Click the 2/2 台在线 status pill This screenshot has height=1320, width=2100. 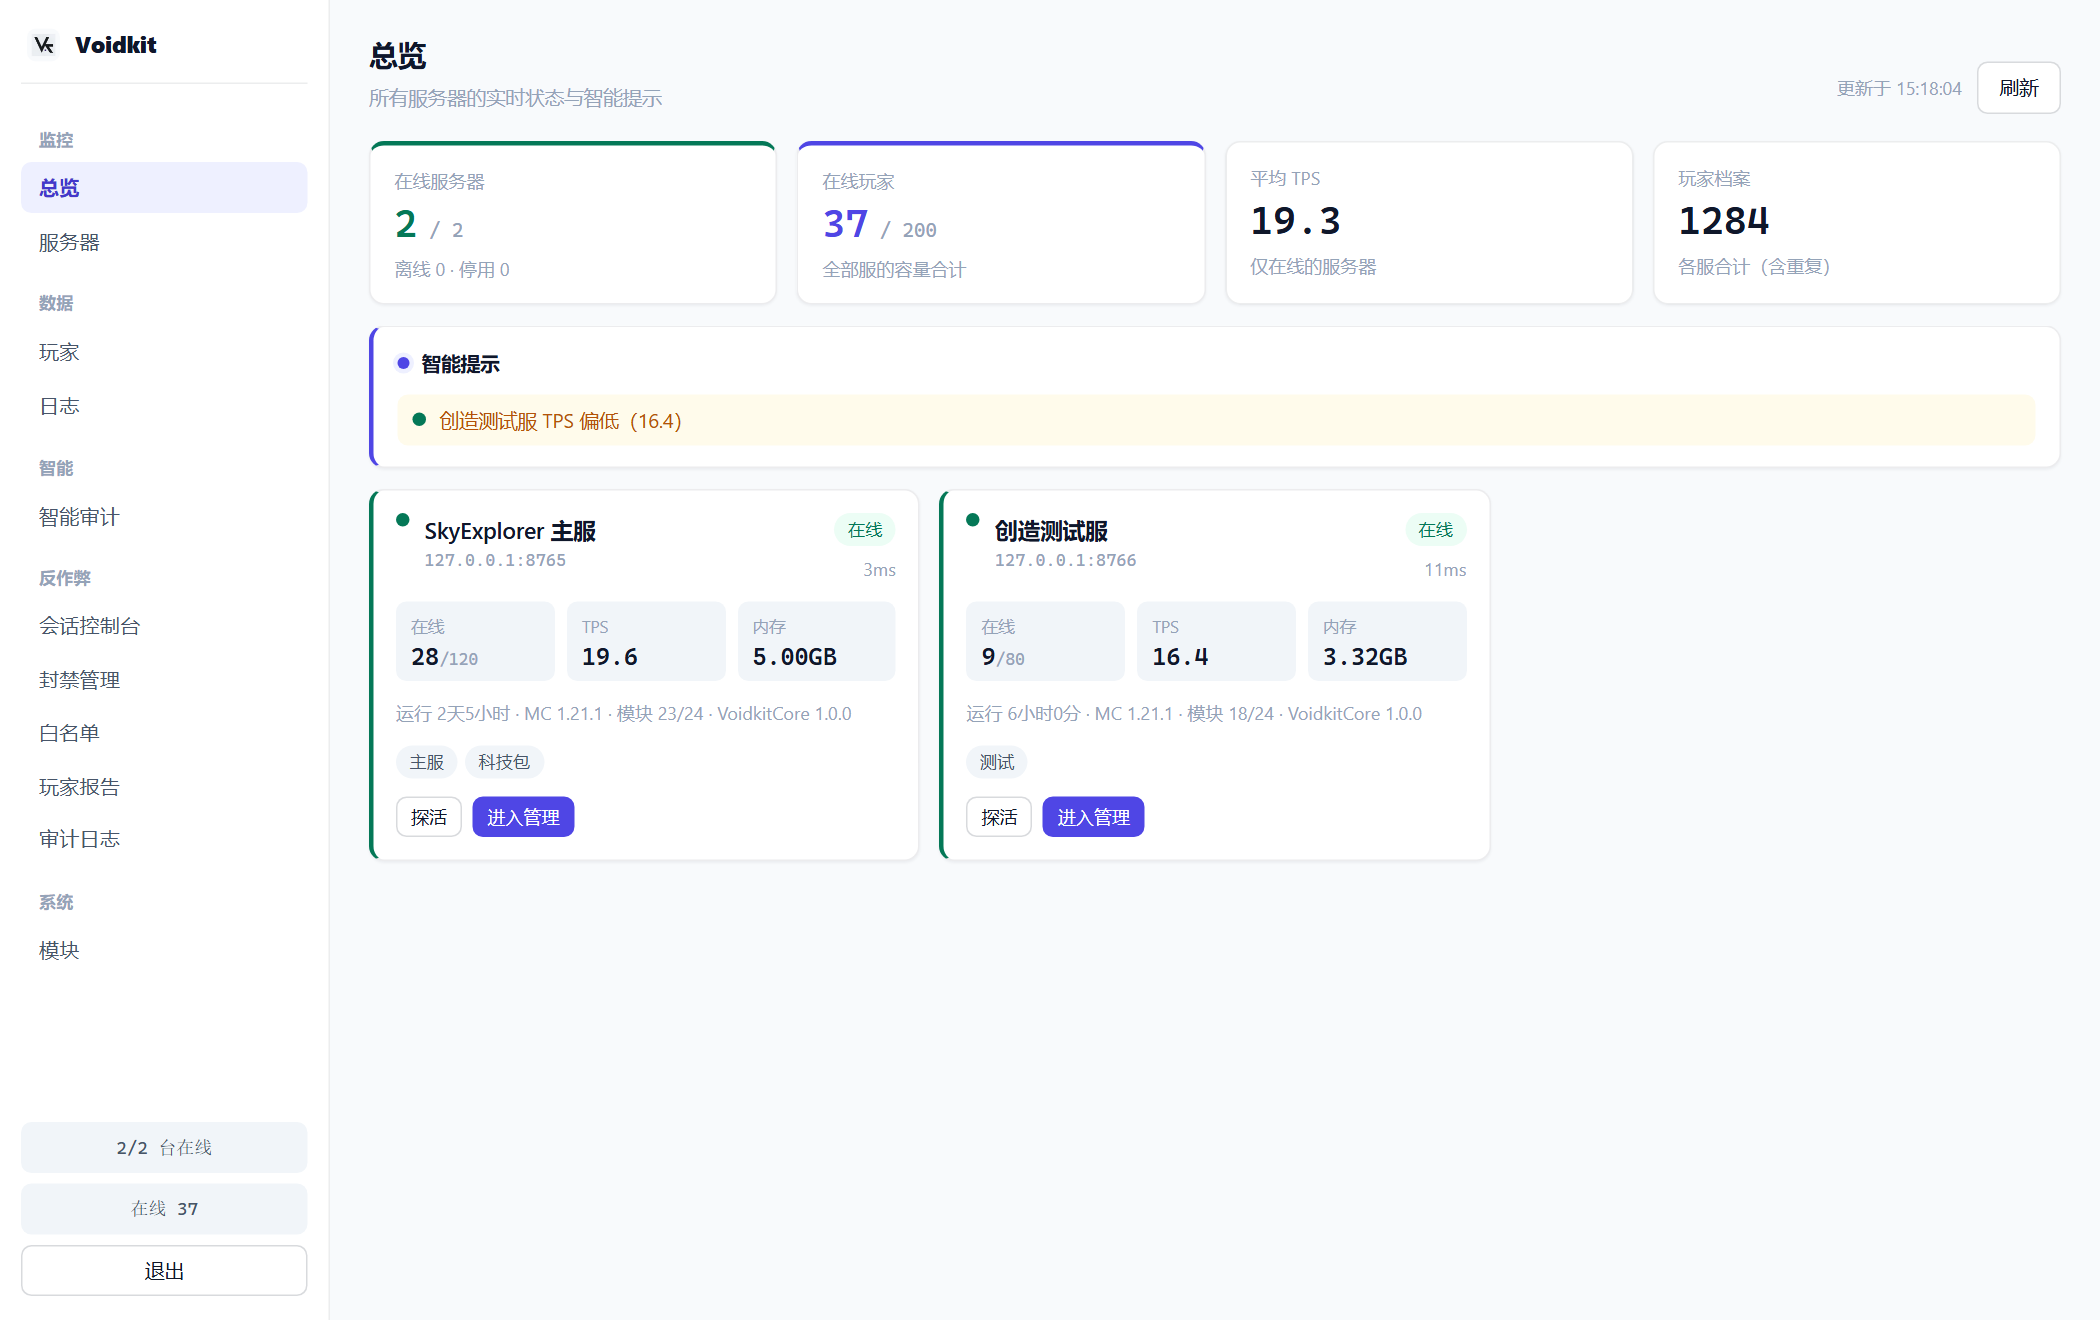click(164, 1147)
